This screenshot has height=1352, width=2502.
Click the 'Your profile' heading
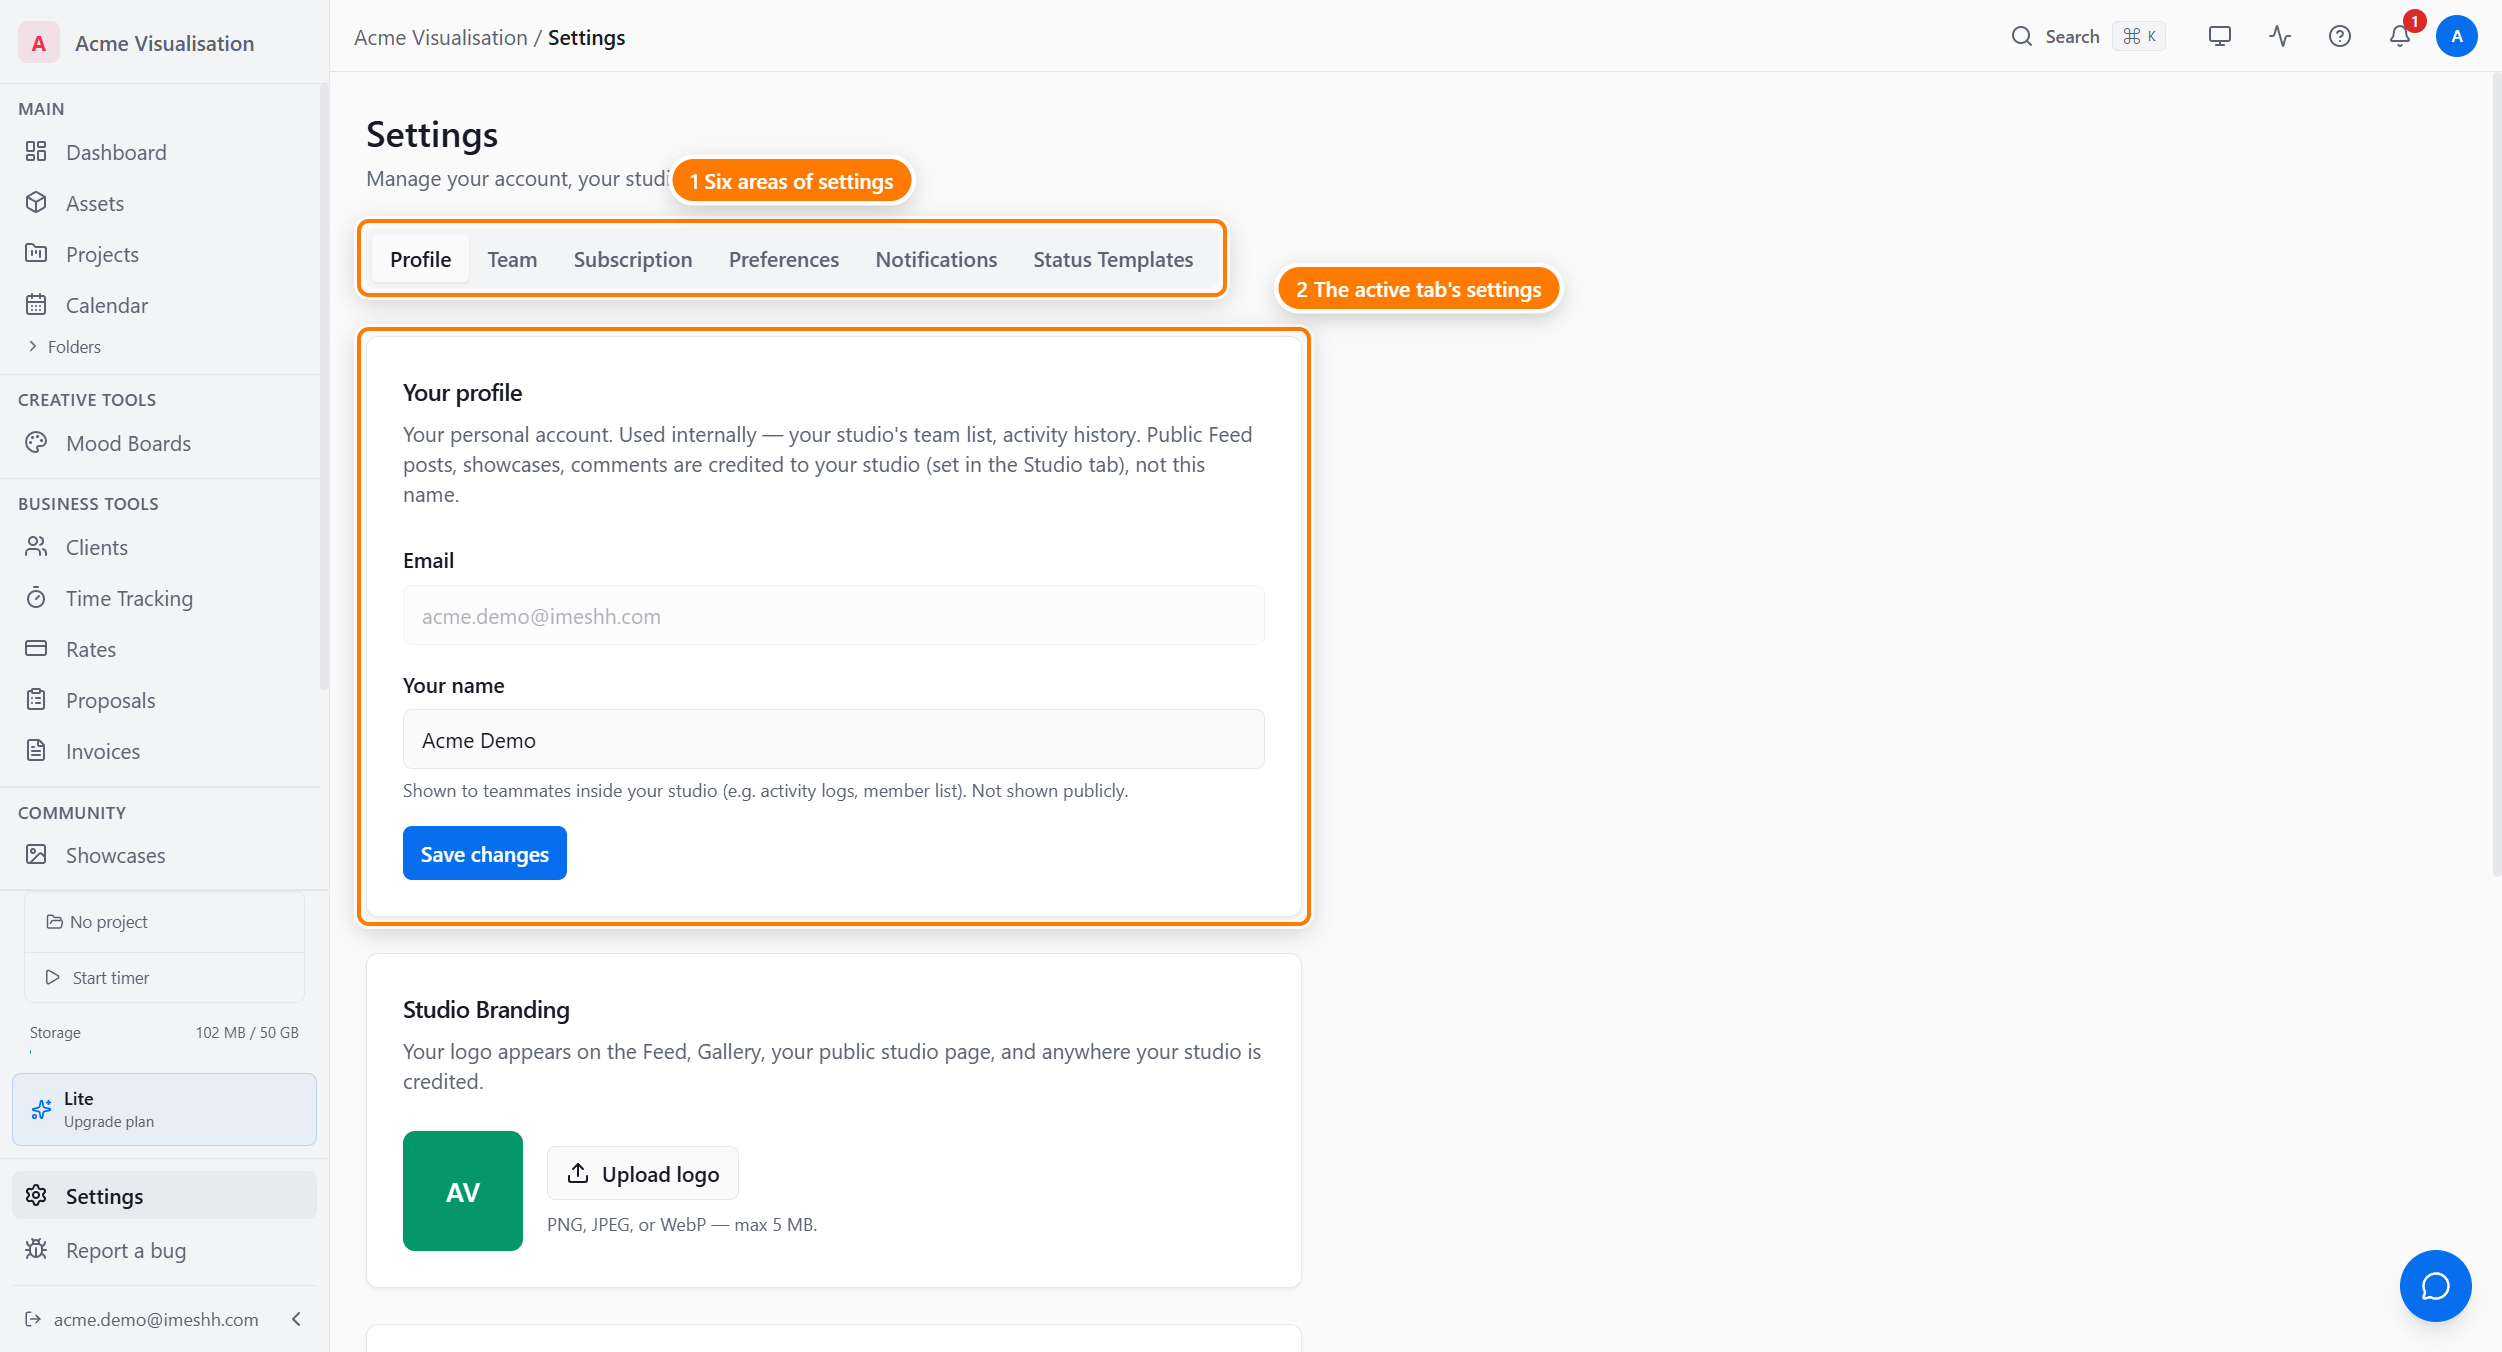coord(462,392)
